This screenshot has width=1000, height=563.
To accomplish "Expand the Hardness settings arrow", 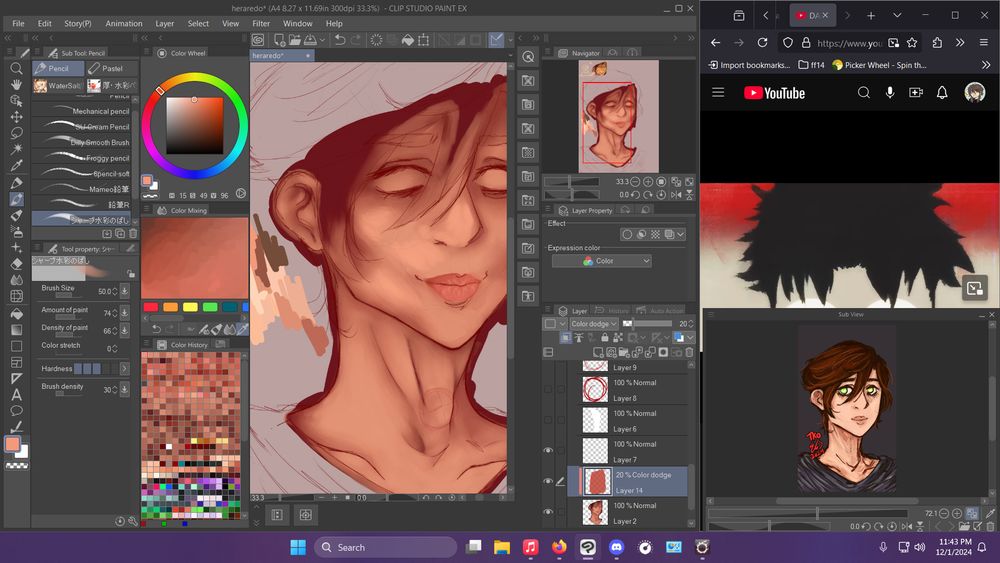I will click(x=124, y=369).
